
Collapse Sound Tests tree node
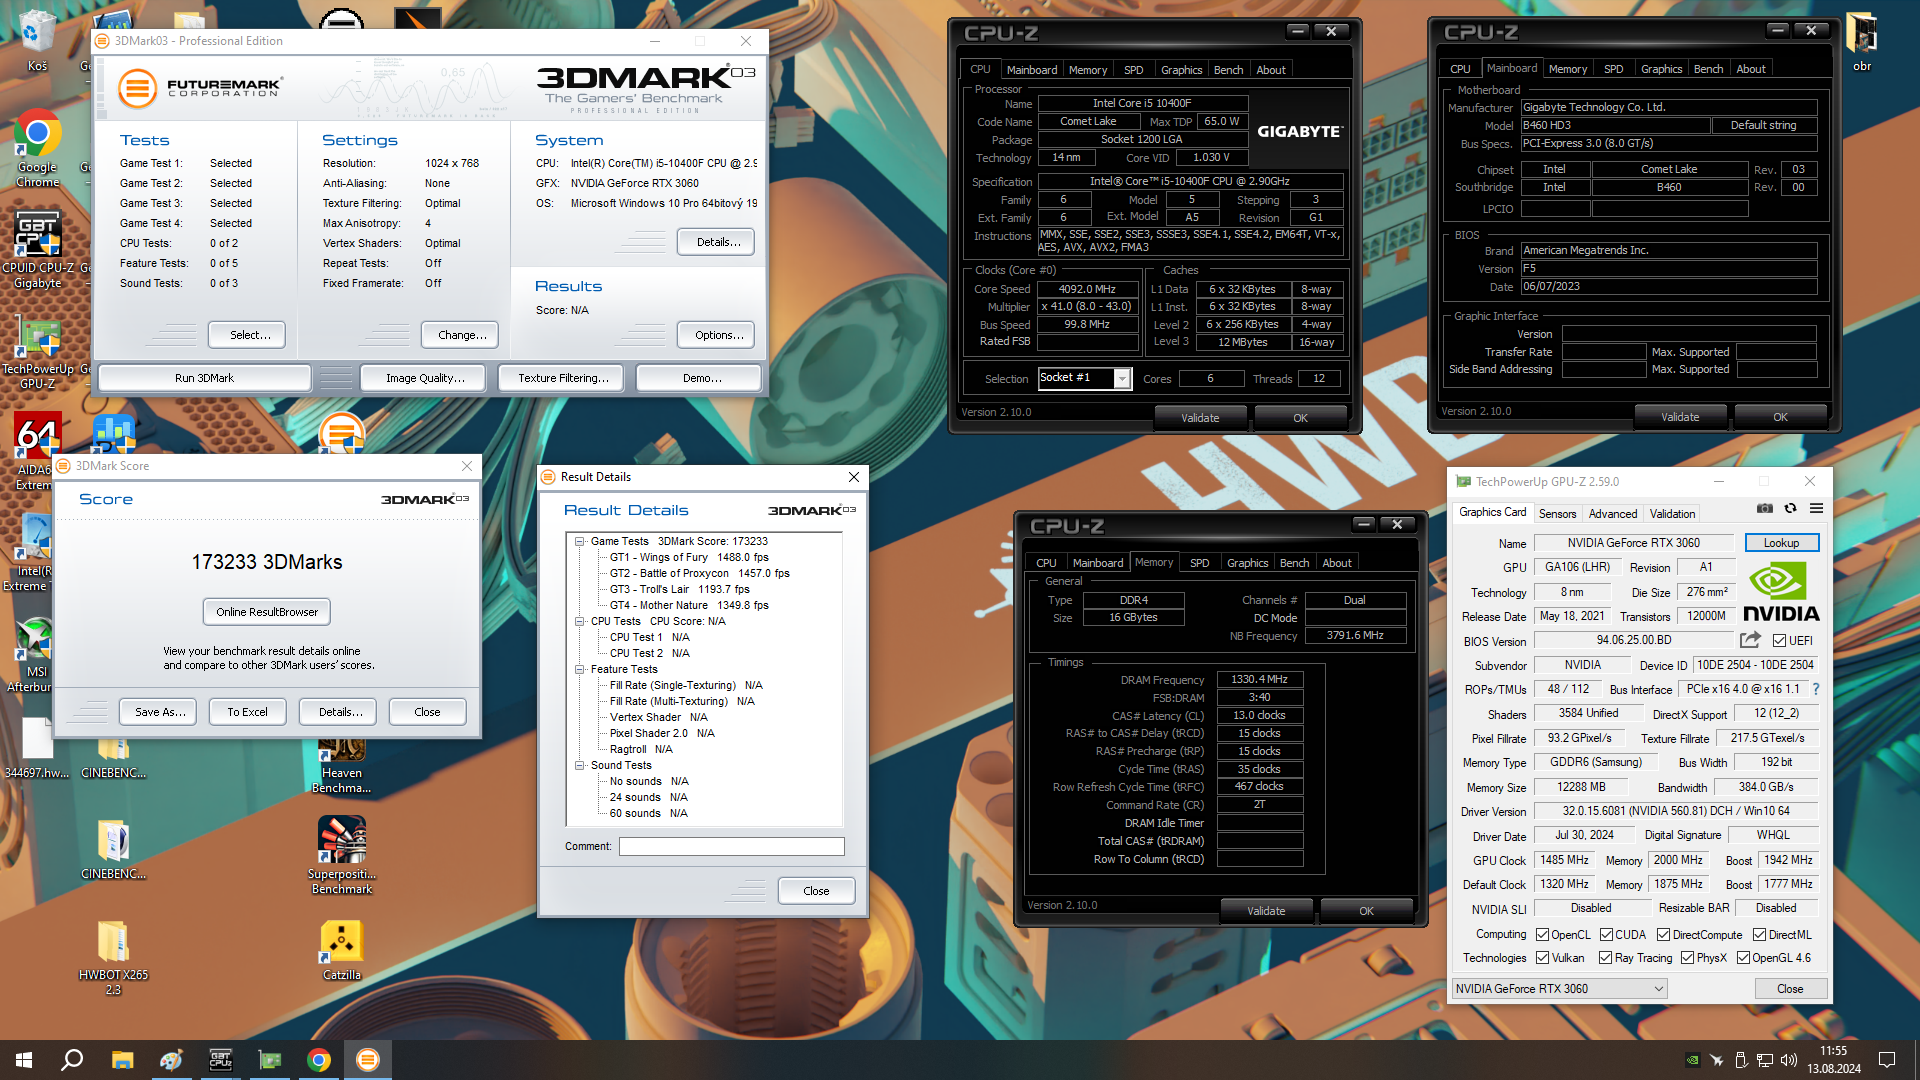pyautogui.click(x=579, y=765)
